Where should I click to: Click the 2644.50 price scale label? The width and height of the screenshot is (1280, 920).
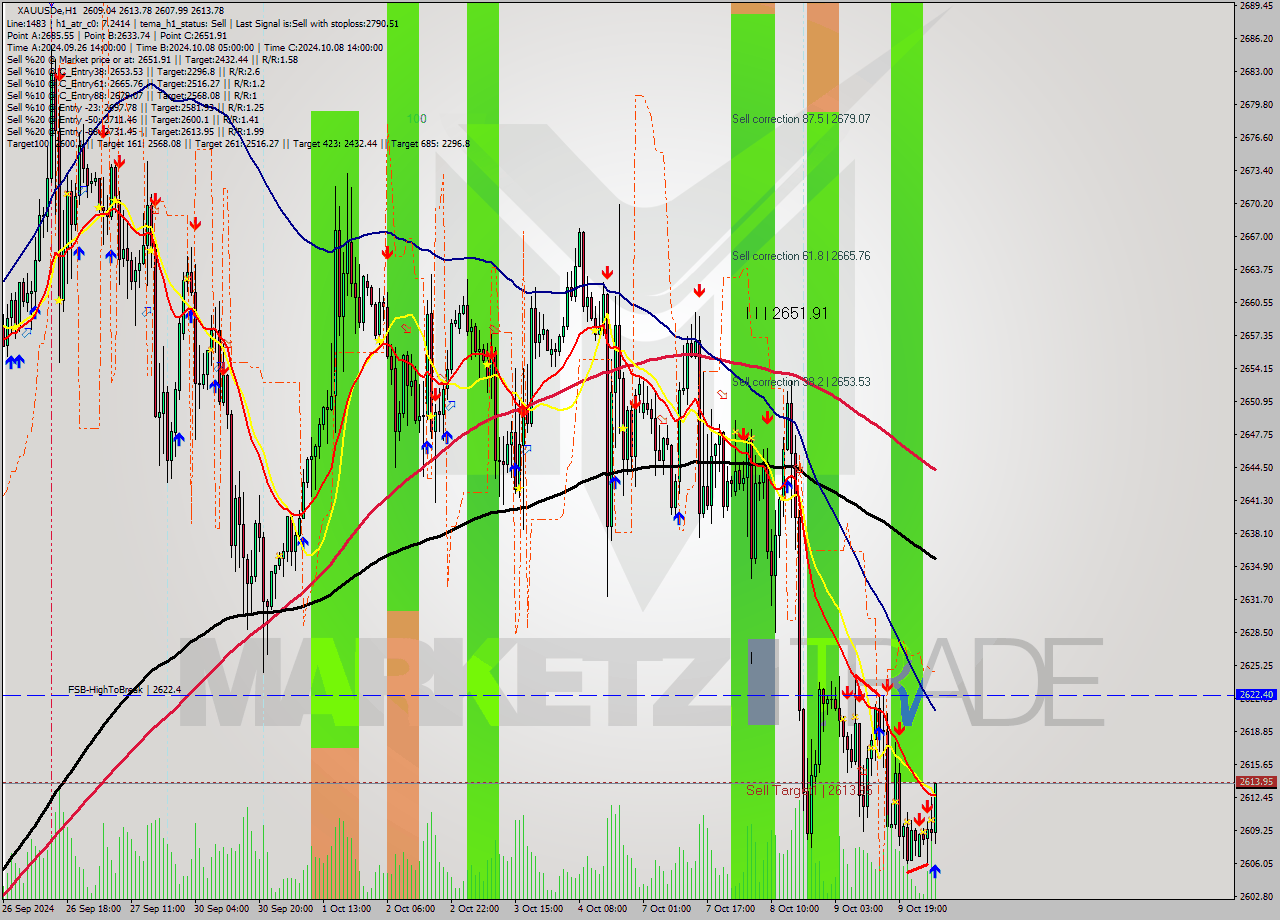point(1256,467)
